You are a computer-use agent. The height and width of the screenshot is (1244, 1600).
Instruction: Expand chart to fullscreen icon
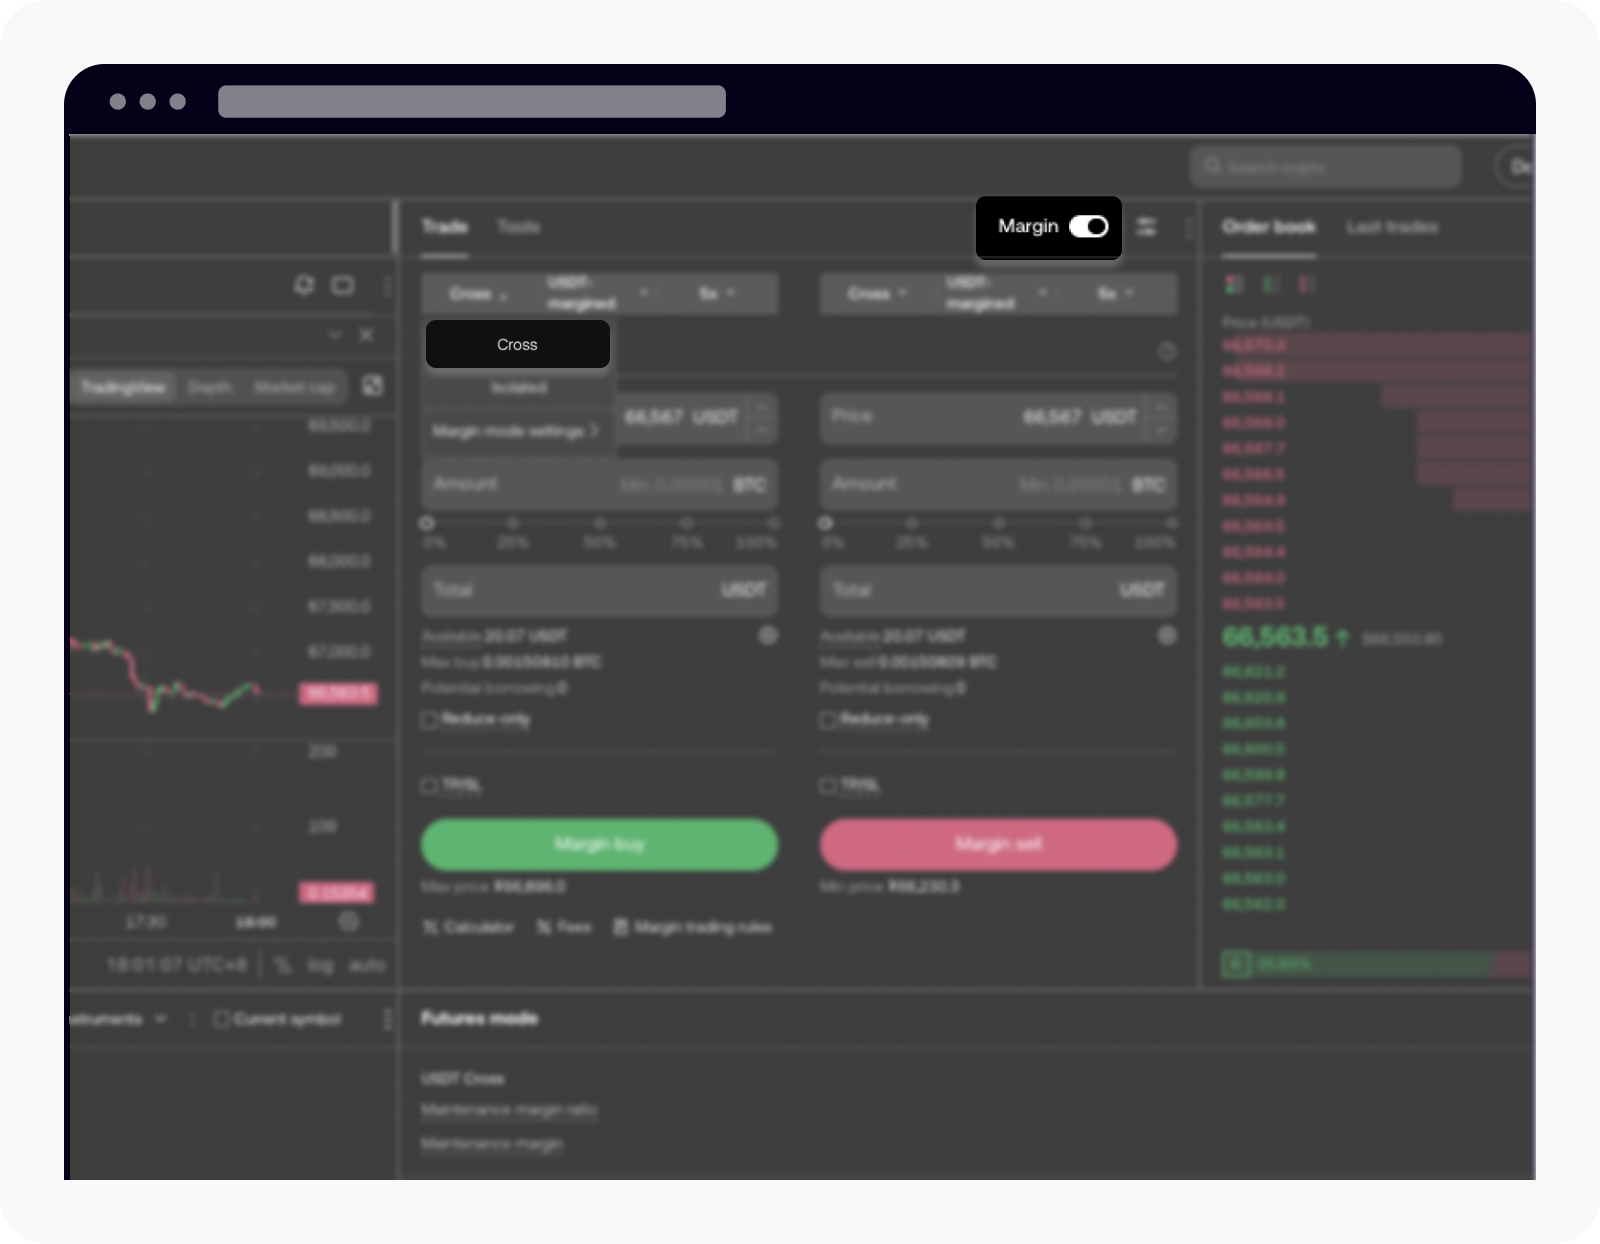pos(372,386)
